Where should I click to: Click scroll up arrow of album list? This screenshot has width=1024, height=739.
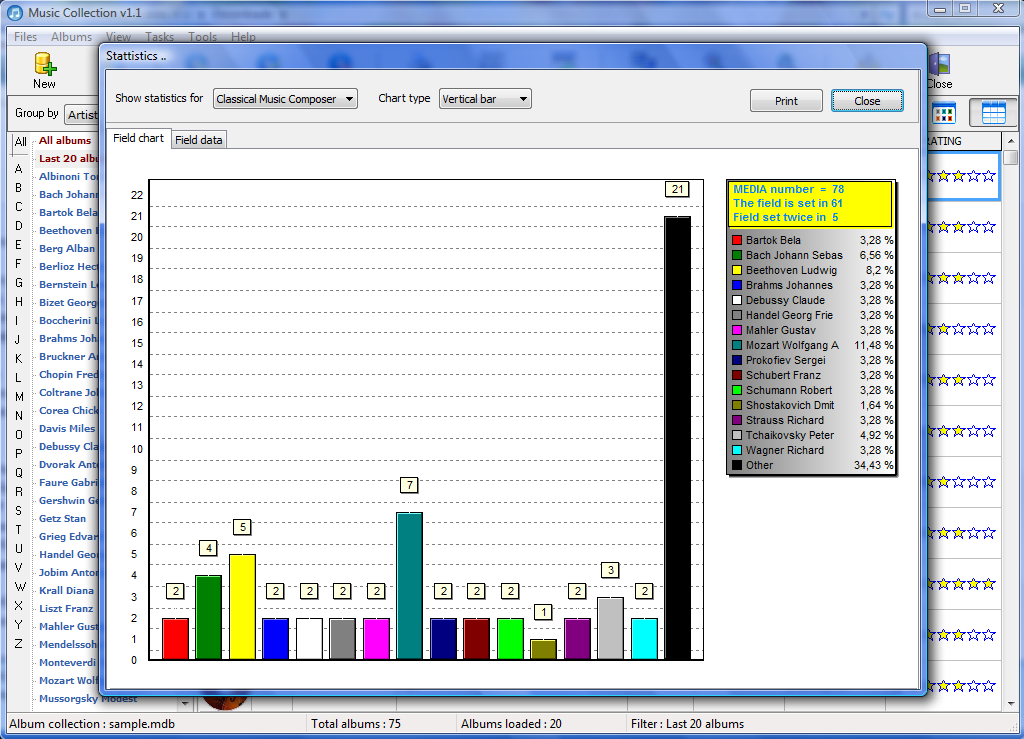1011,141
